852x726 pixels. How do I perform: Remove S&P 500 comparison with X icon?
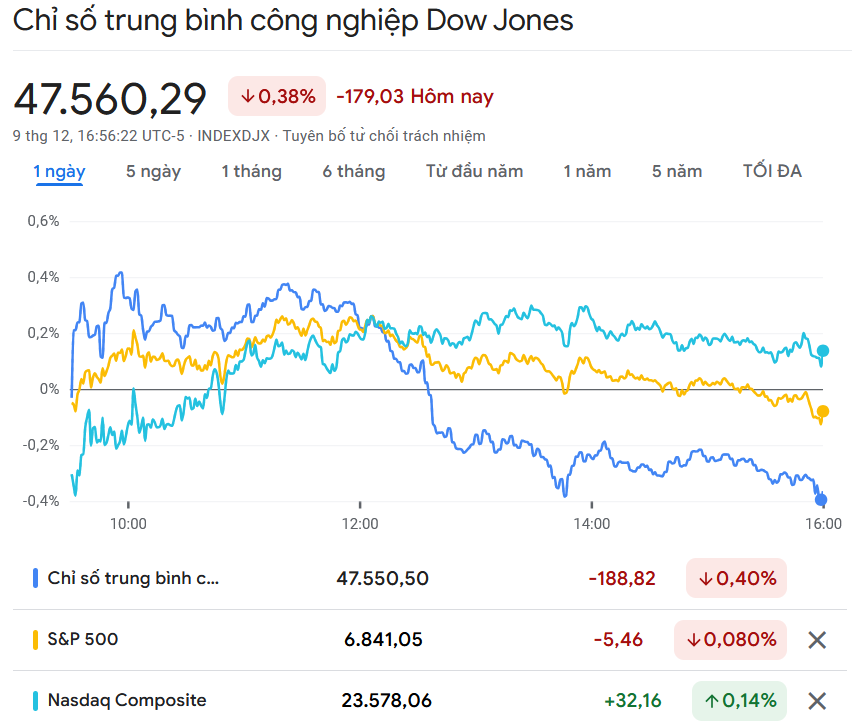817,640
